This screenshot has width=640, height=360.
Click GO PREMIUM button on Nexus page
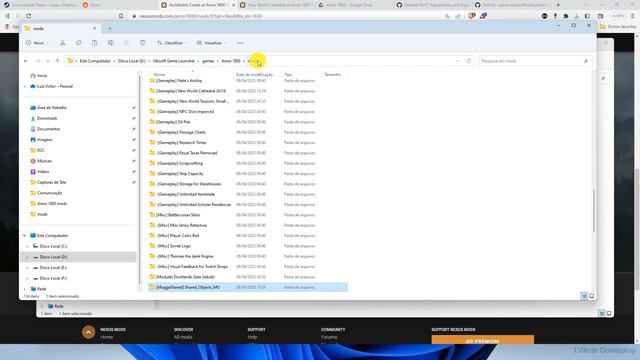482,340
